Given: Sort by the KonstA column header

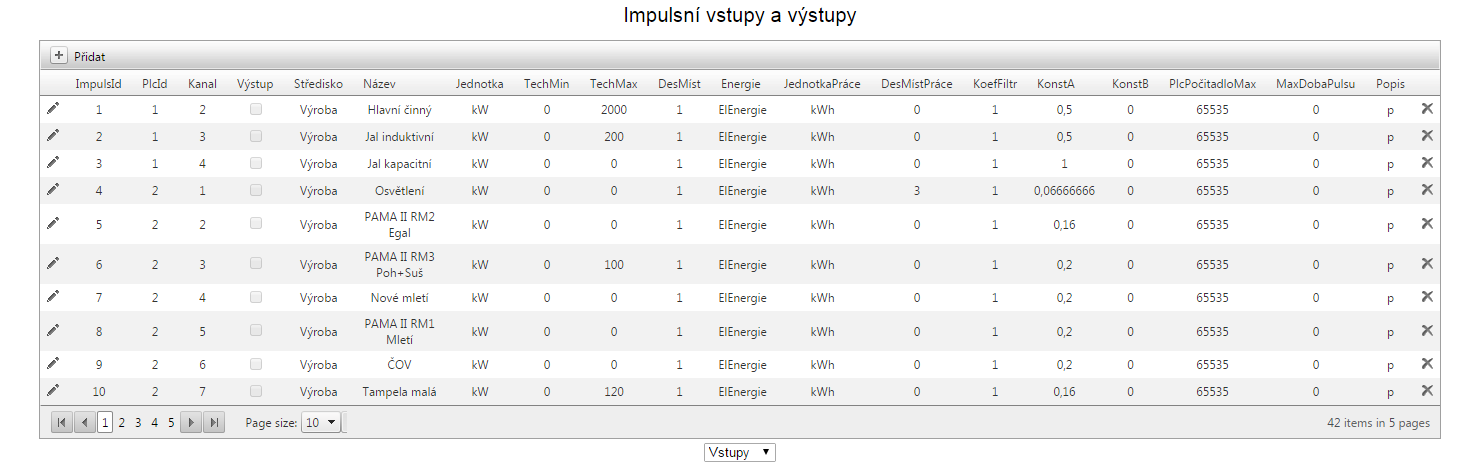Looking at the screenshot, I should 1055,84.
